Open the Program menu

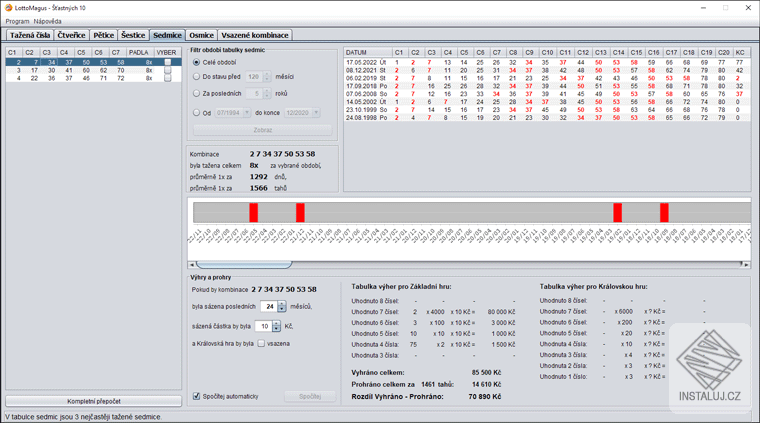[x=17, y=20]
